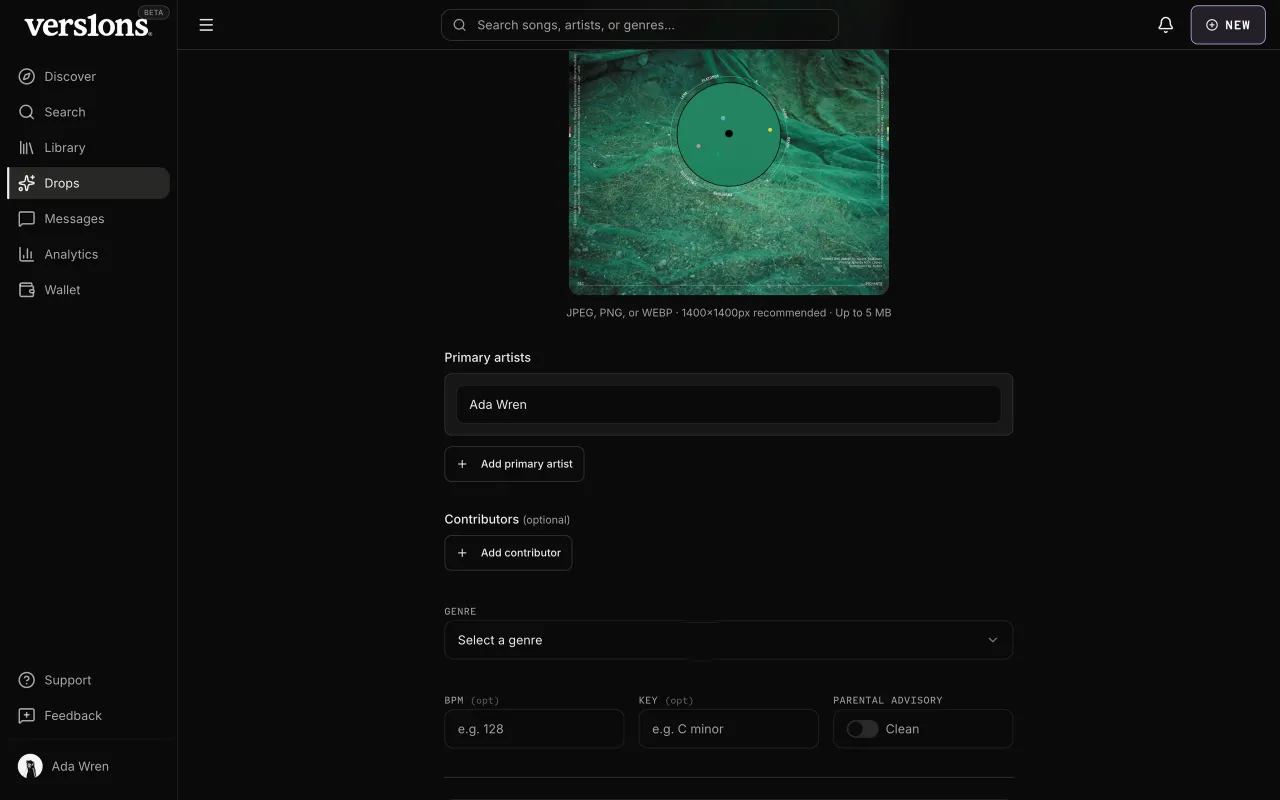Open the Feedback link

88,716
